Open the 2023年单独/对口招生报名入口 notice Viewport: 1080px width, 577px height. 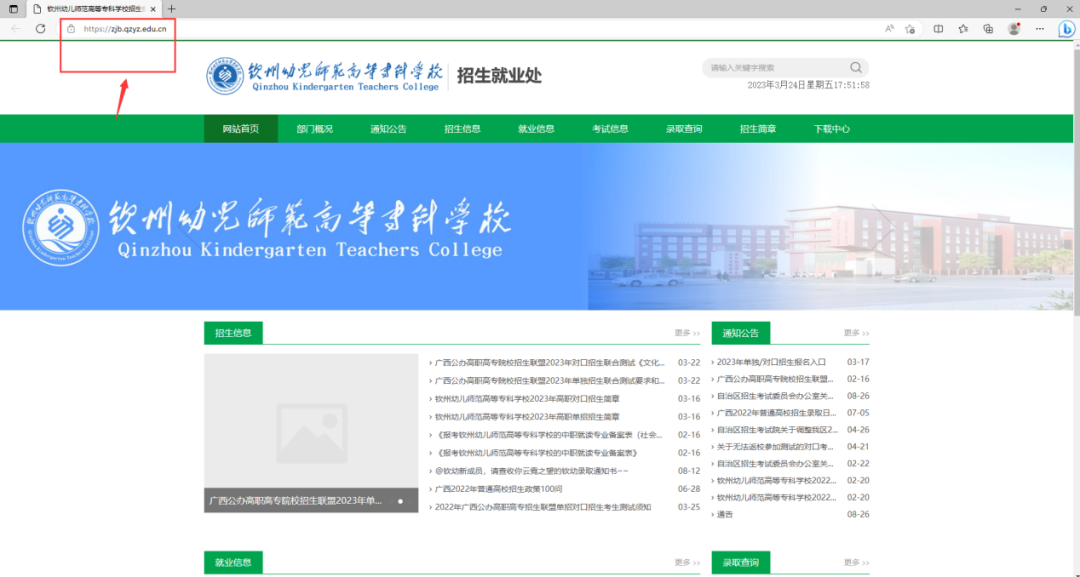771,362
